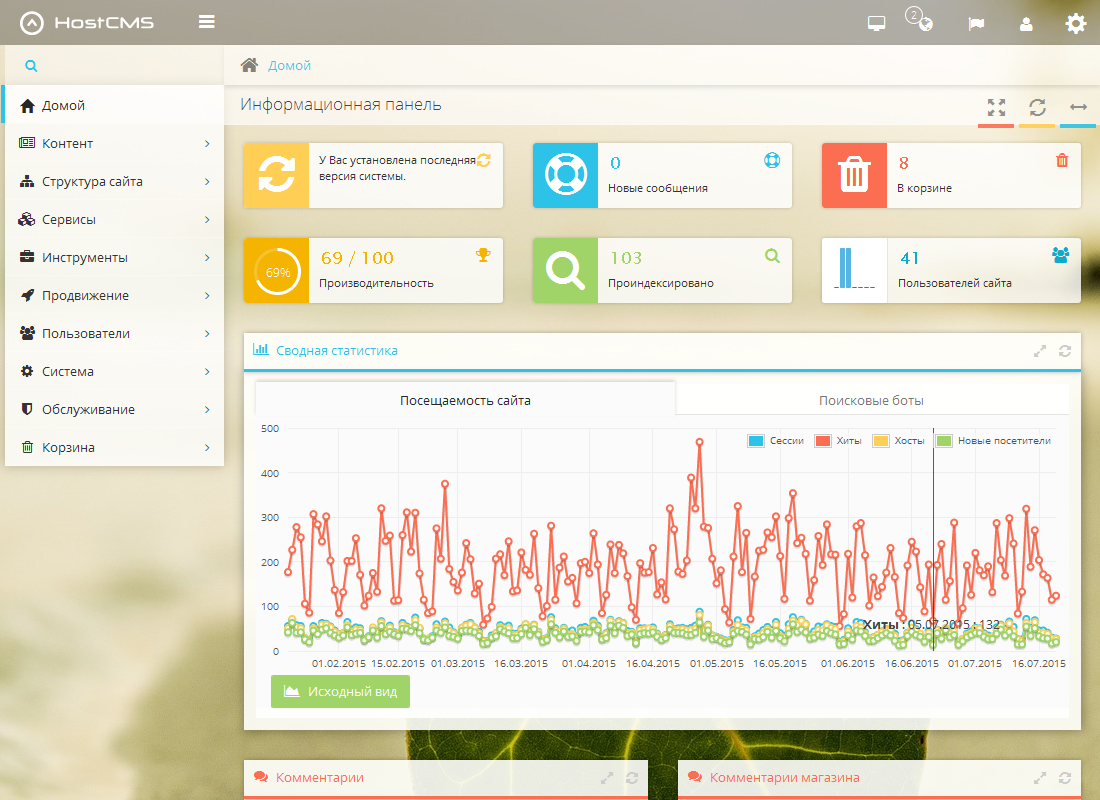Switch to the Поисковые боты tab

(871, 400)
